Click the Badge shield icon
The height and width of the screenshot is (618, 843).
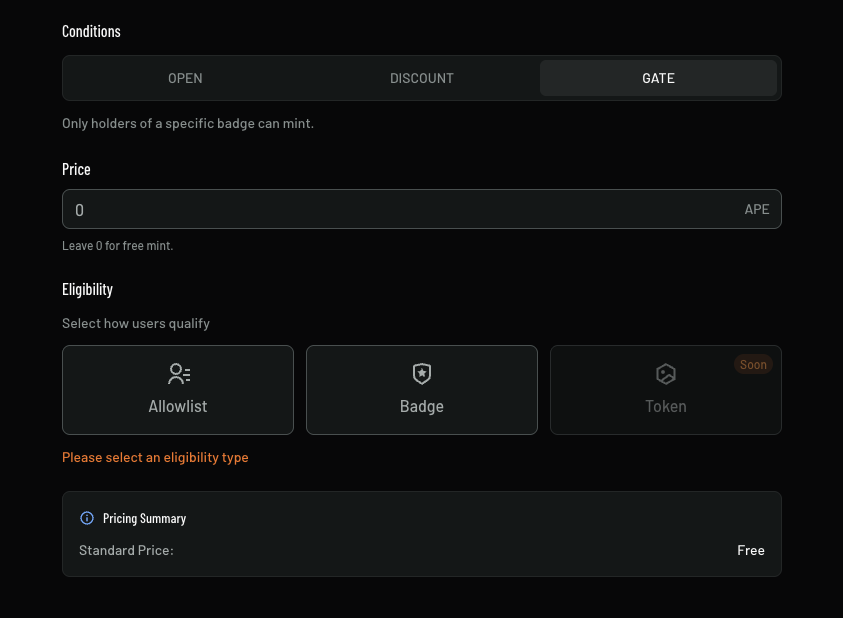point(421,373)
